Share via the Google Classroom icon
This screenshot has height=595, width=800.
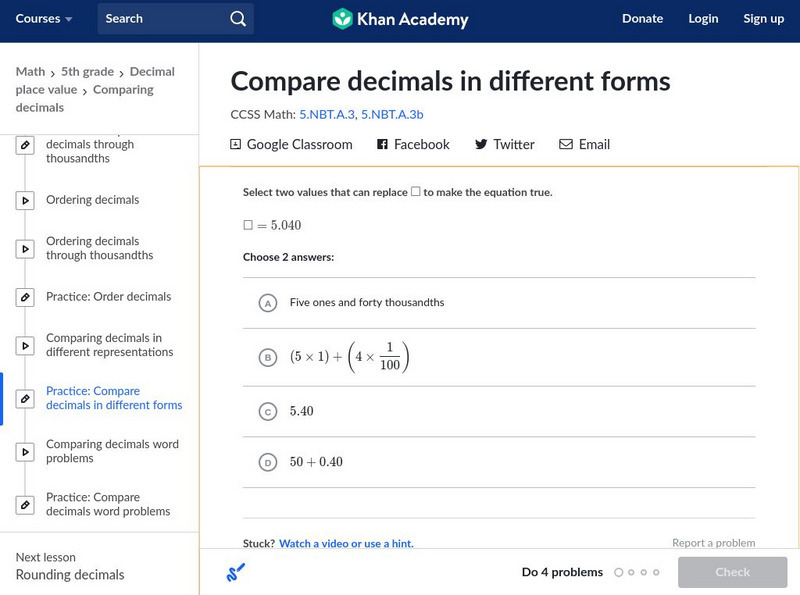click(x=236, y=145)
